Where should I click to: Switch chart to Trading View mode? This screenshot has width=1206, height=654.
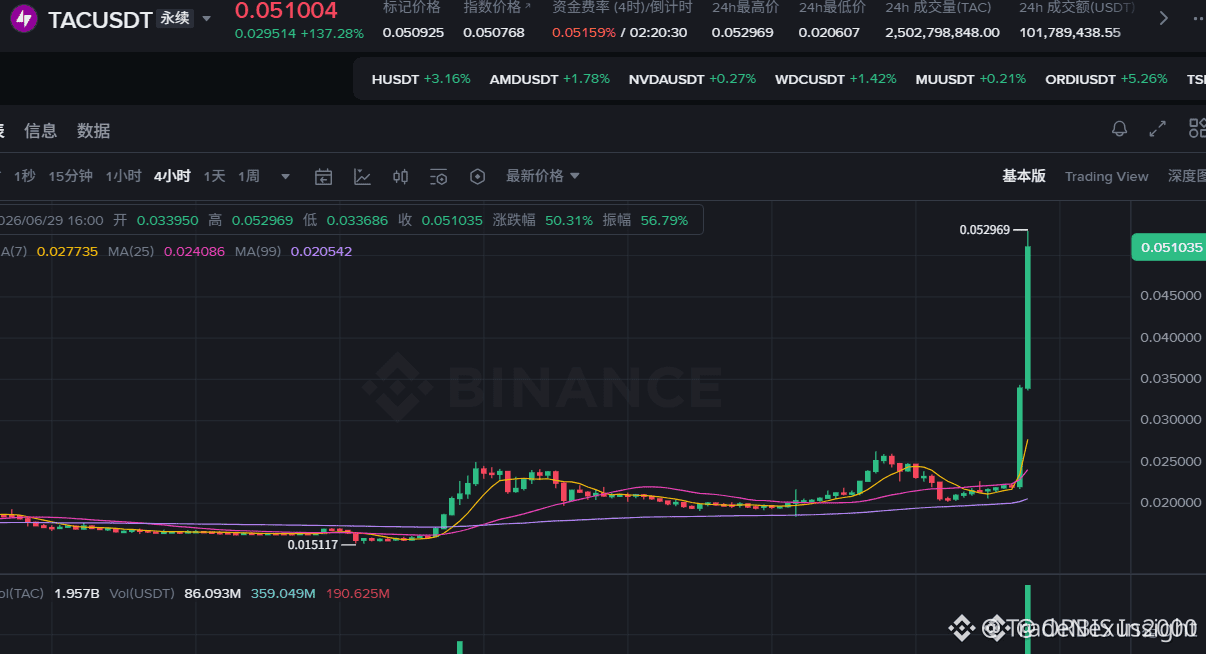pos(1106,176)
